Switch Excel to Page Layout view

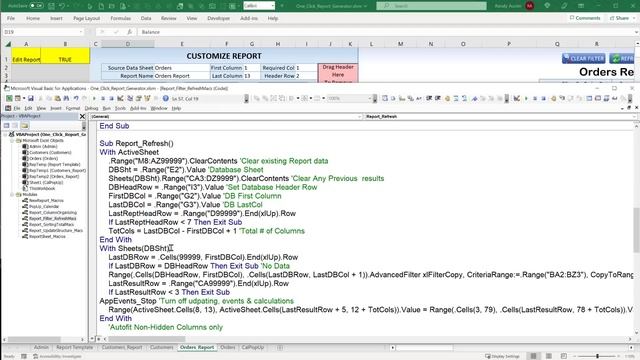pyautogui.click(x=549, y=356)
